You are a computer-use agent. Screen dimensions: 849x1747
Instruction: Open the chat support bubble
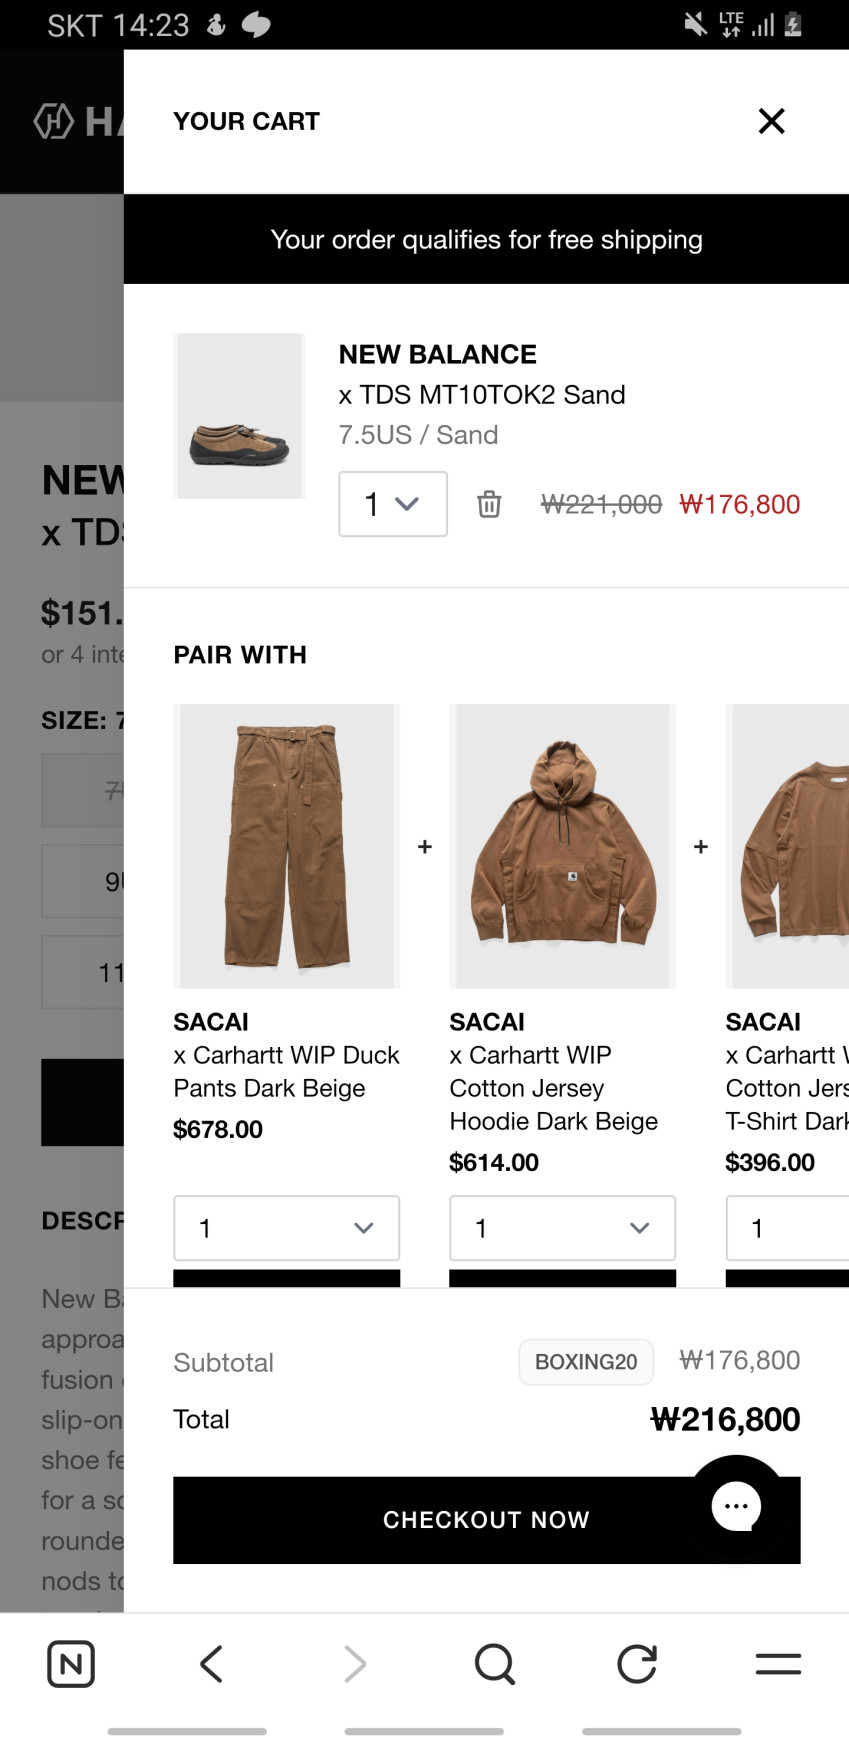click(737, 1506)
